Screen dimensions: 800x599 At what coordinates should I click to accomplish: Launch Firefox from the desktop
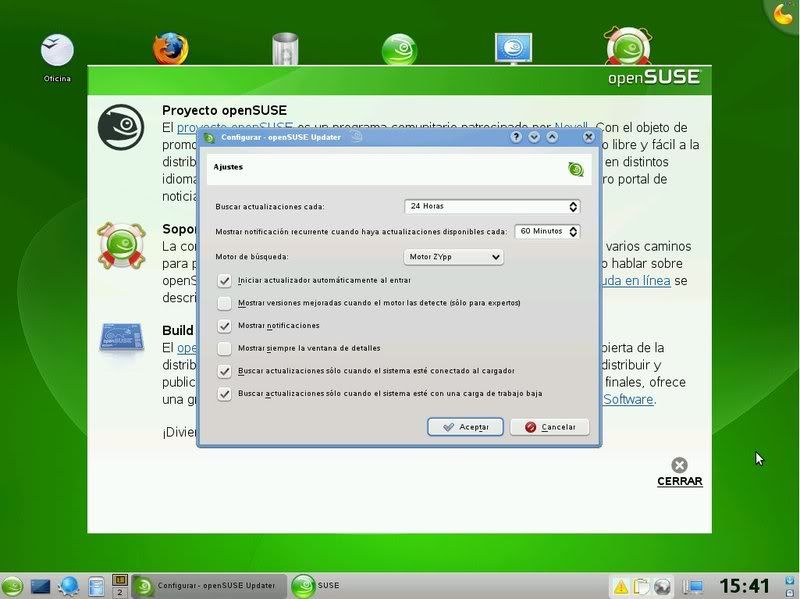pos(170,48)
